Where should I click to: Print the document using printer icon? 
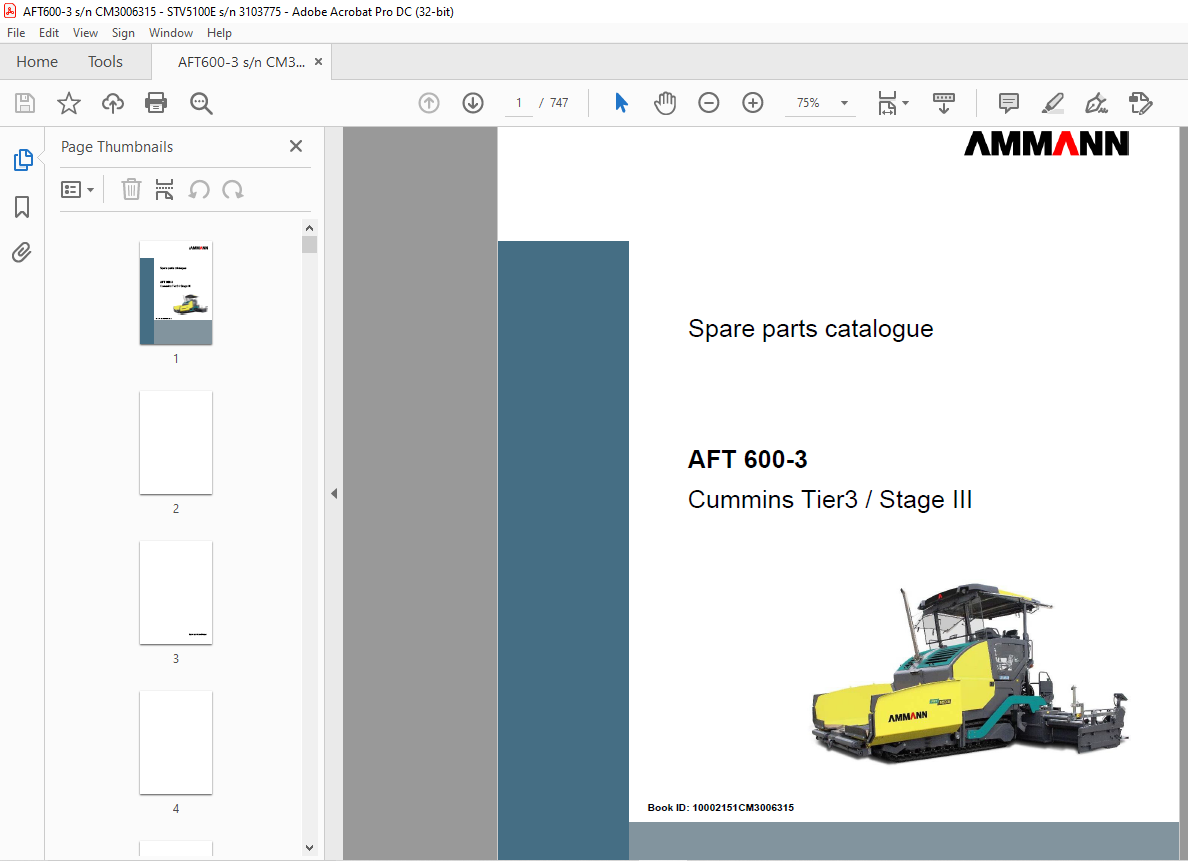pyautogui.click(x=156, y=103)
